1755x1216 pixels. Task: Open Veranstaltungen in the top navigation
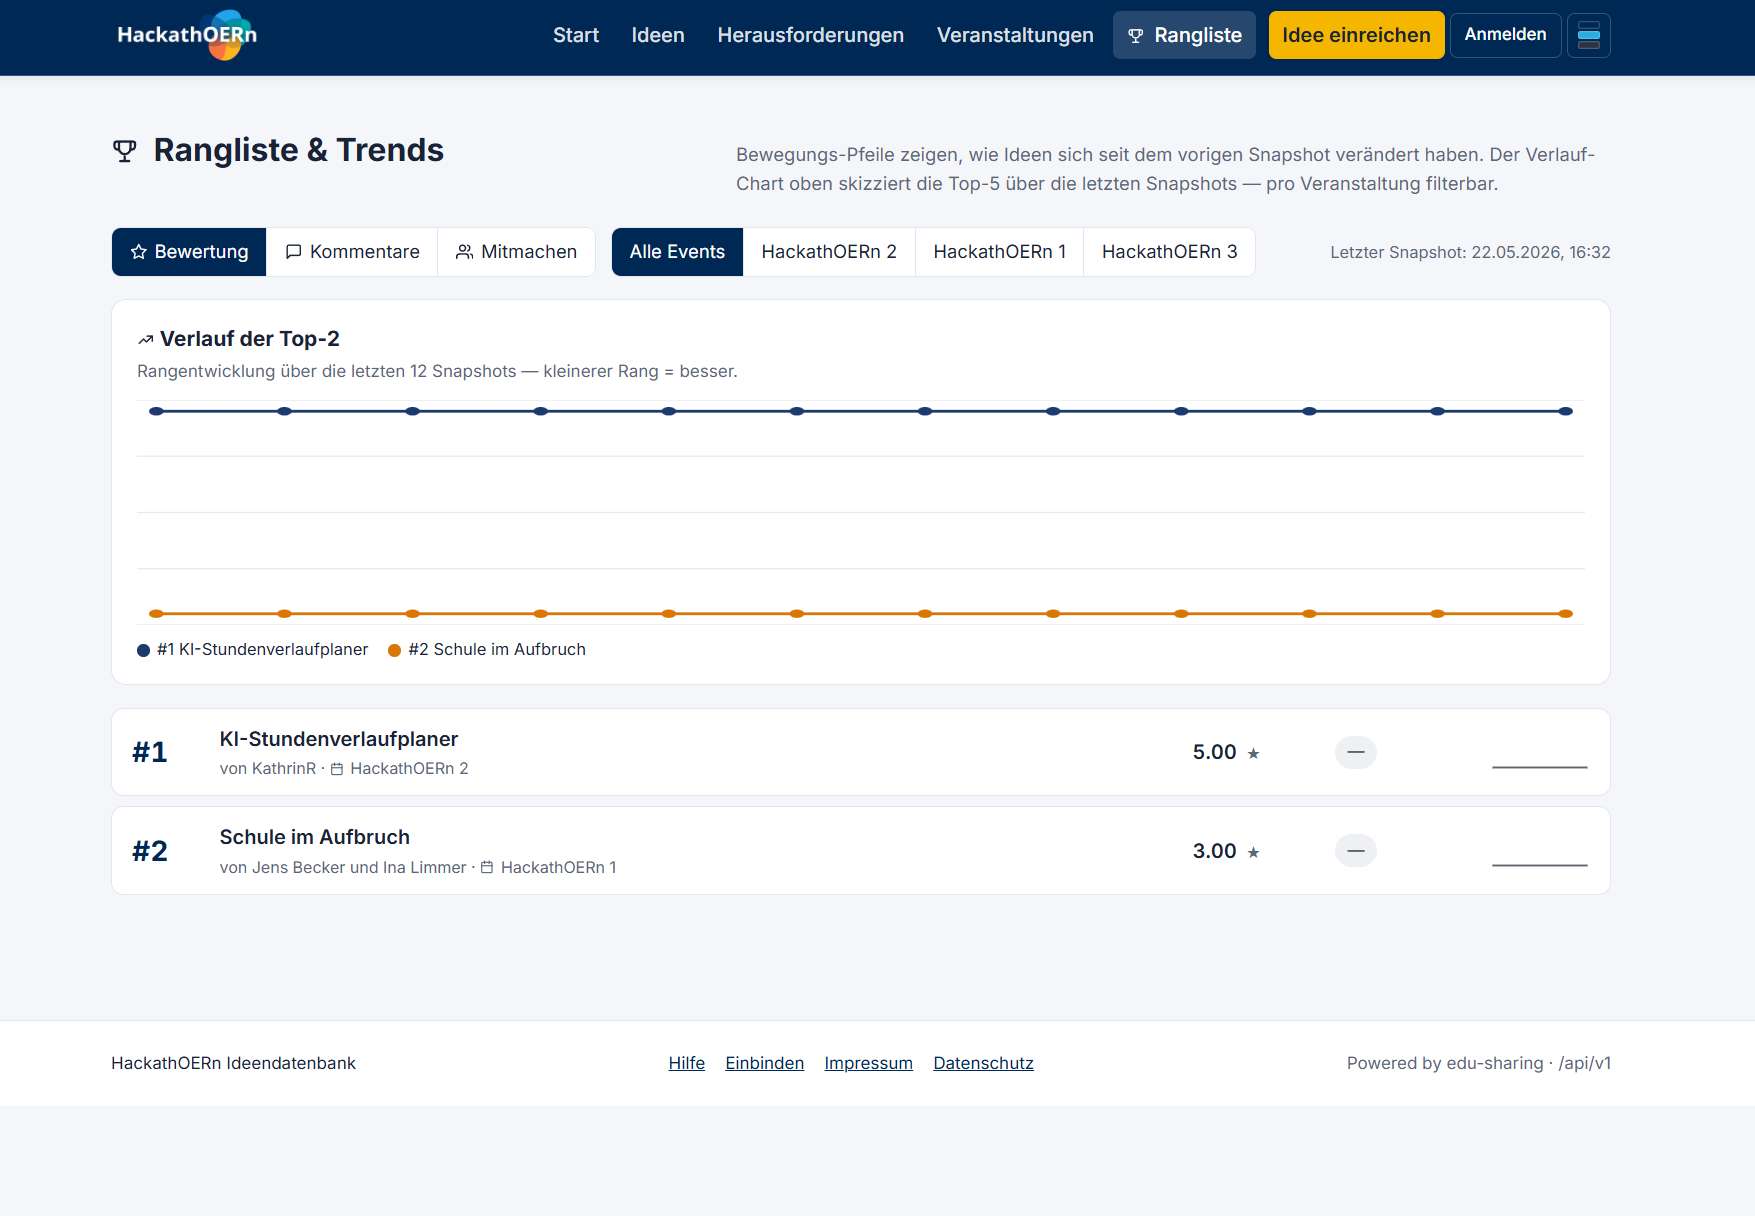point(1015,35)
